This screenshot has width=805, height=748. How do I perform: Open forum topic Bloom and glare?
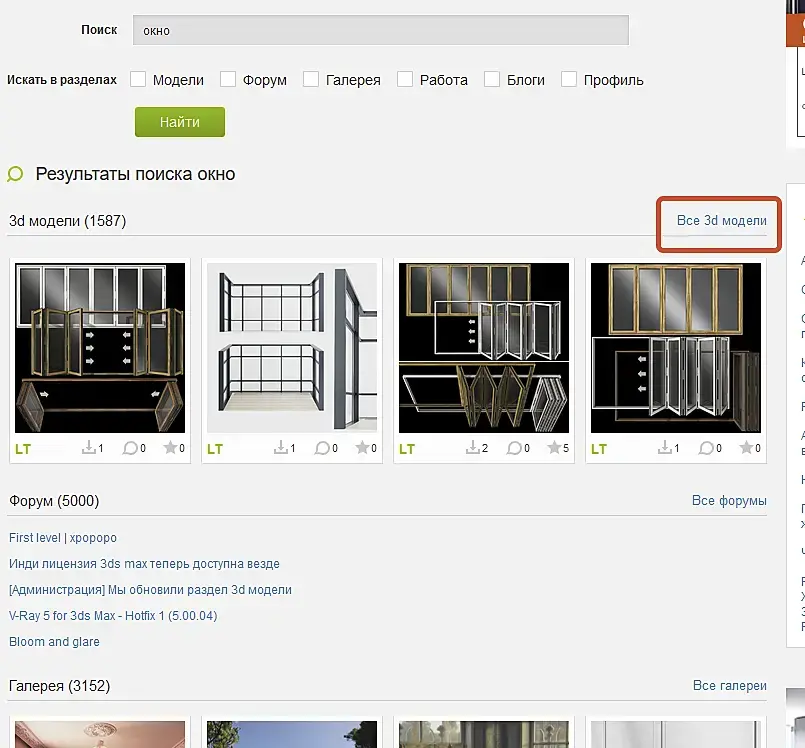54,642
